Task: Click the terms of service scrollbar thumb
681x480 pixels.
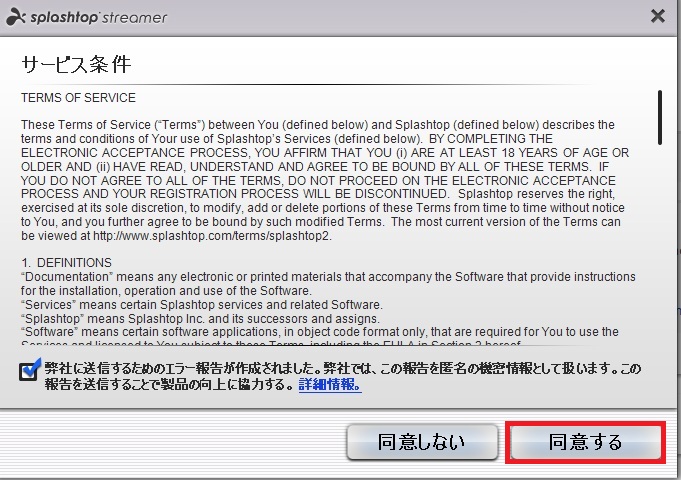Action: pos(660,117)
